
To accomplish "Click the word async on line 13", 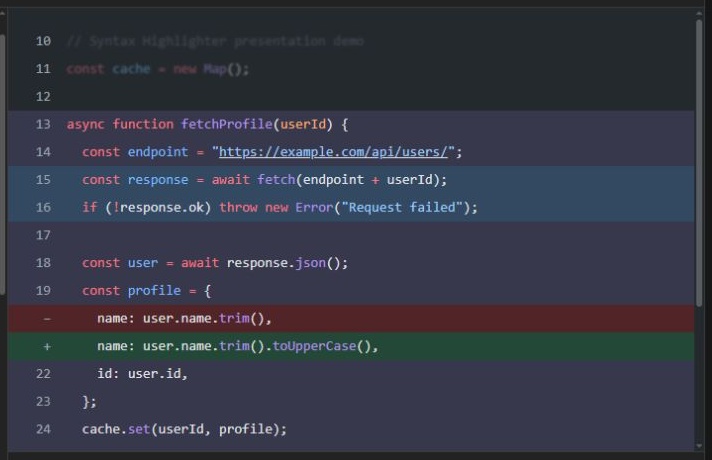I will click(x=86, y=124).
